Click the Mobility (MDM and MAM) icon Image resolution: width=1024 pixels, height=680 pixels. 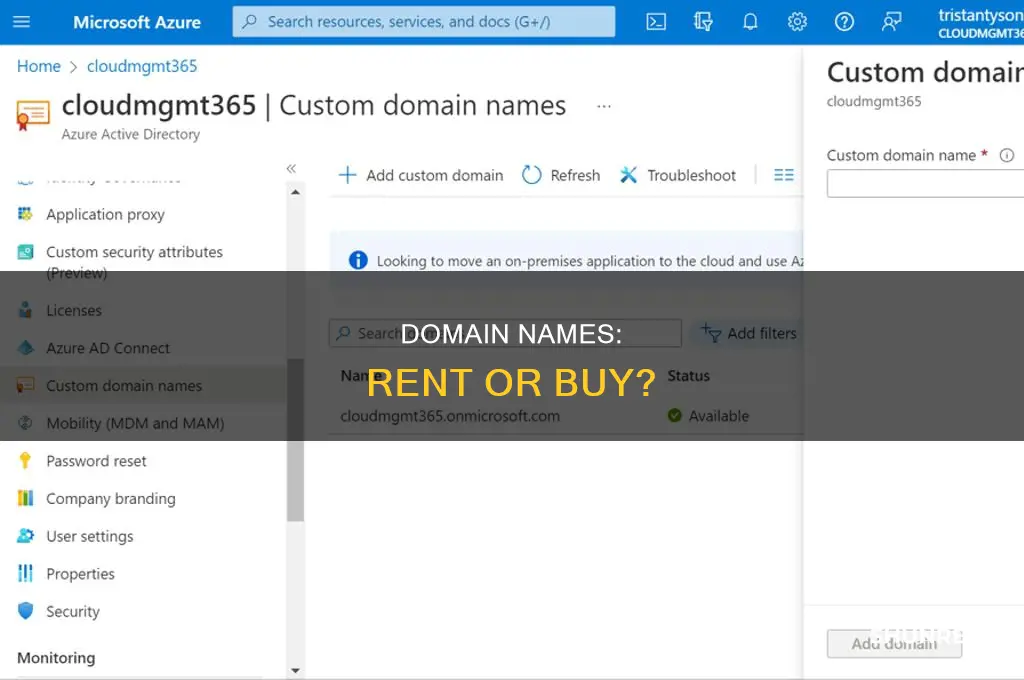25,423
